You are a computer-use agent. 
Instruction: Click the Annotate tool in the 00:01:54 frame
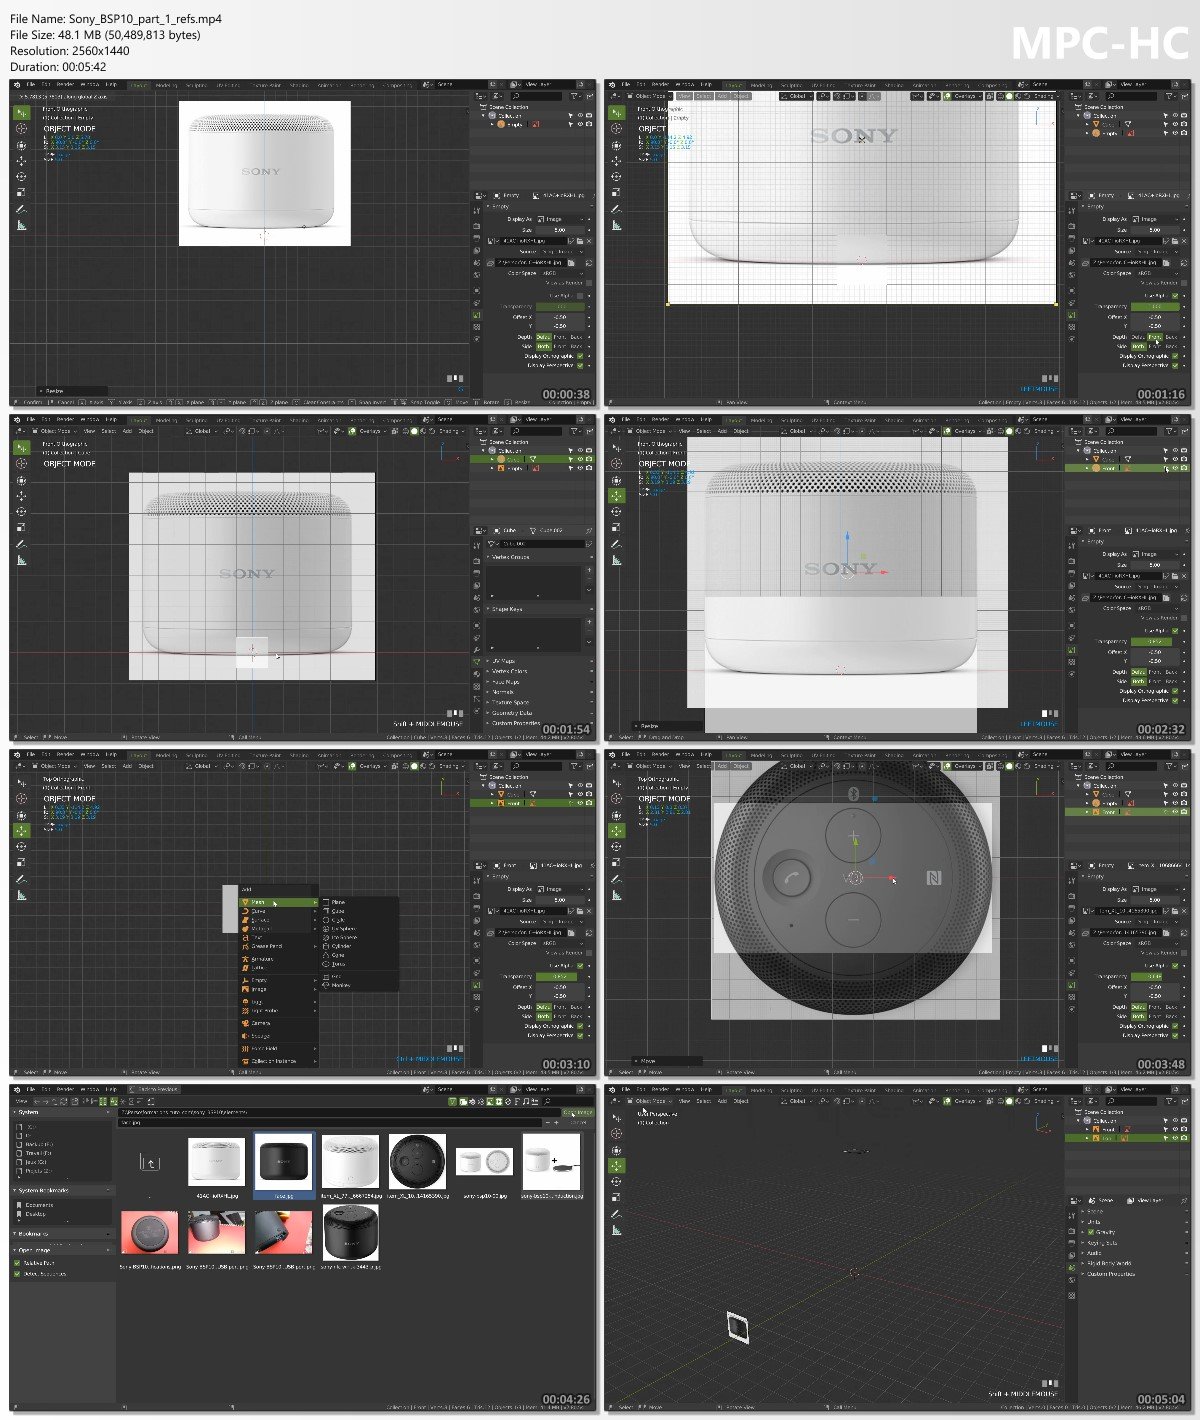click(x=21, y=545)
